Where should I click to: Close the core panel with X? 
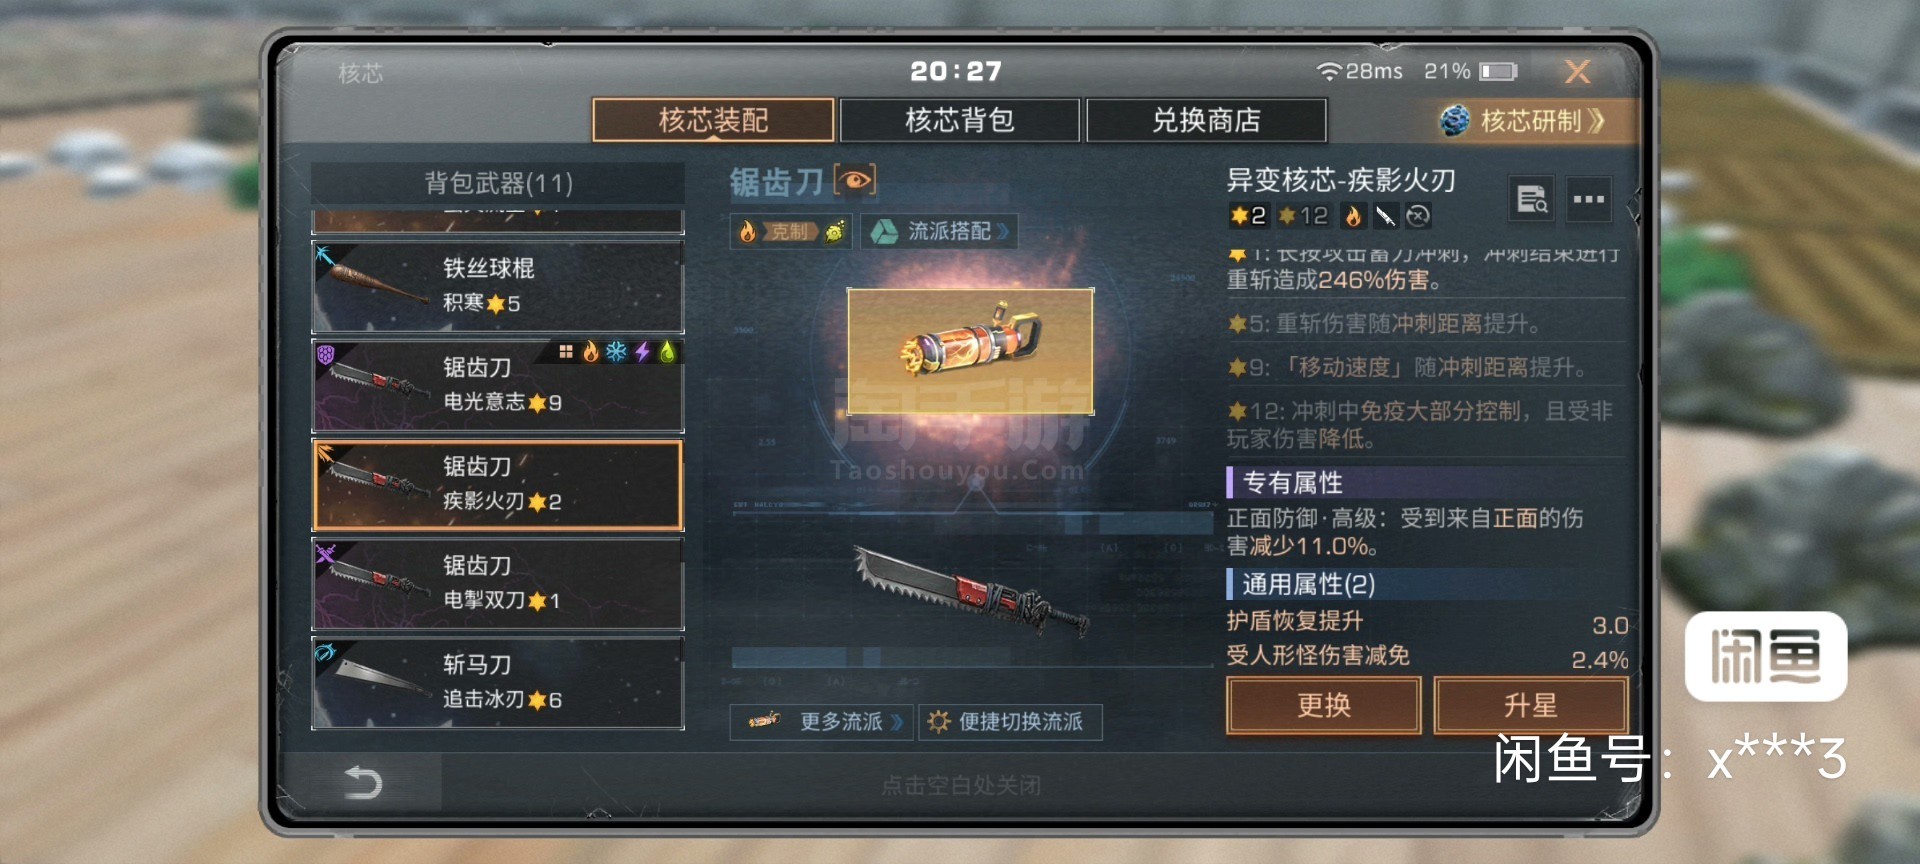click(x=1577, y=71)
